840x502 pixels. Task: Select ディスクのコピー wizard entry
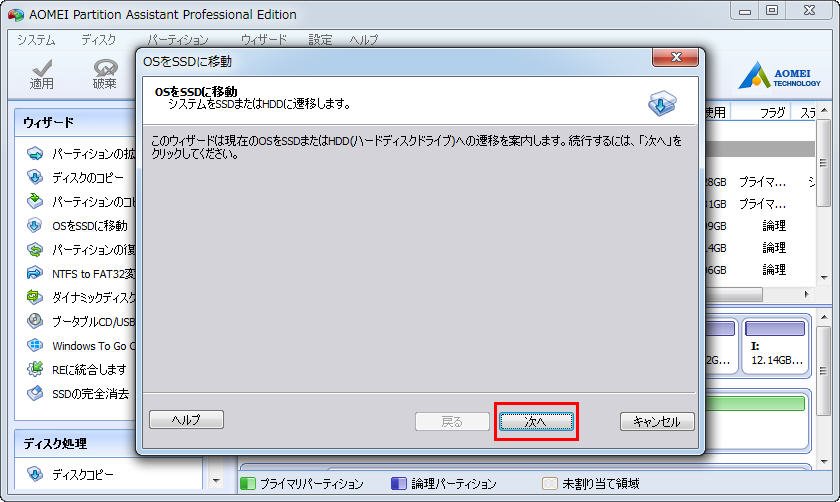click(88, 177)
